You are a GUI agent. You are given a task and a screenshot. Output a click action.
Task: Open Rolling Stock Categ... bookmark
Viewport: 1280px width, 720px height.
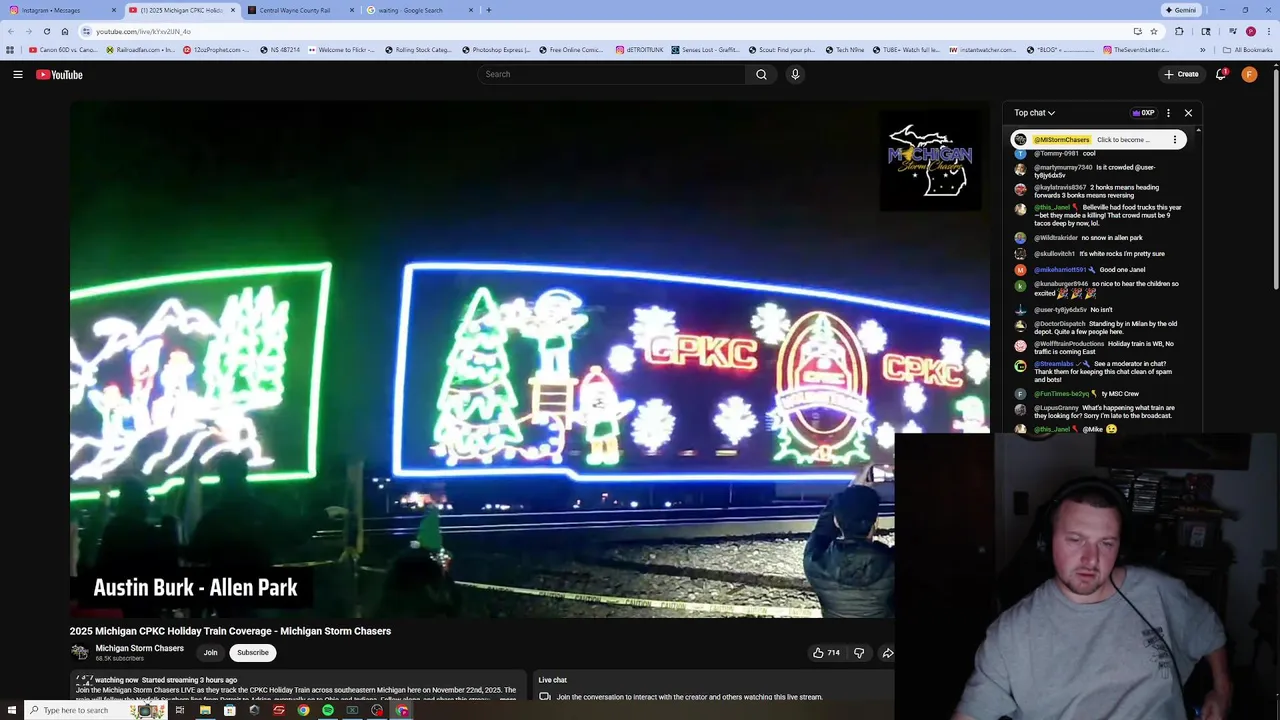(418, 50)
